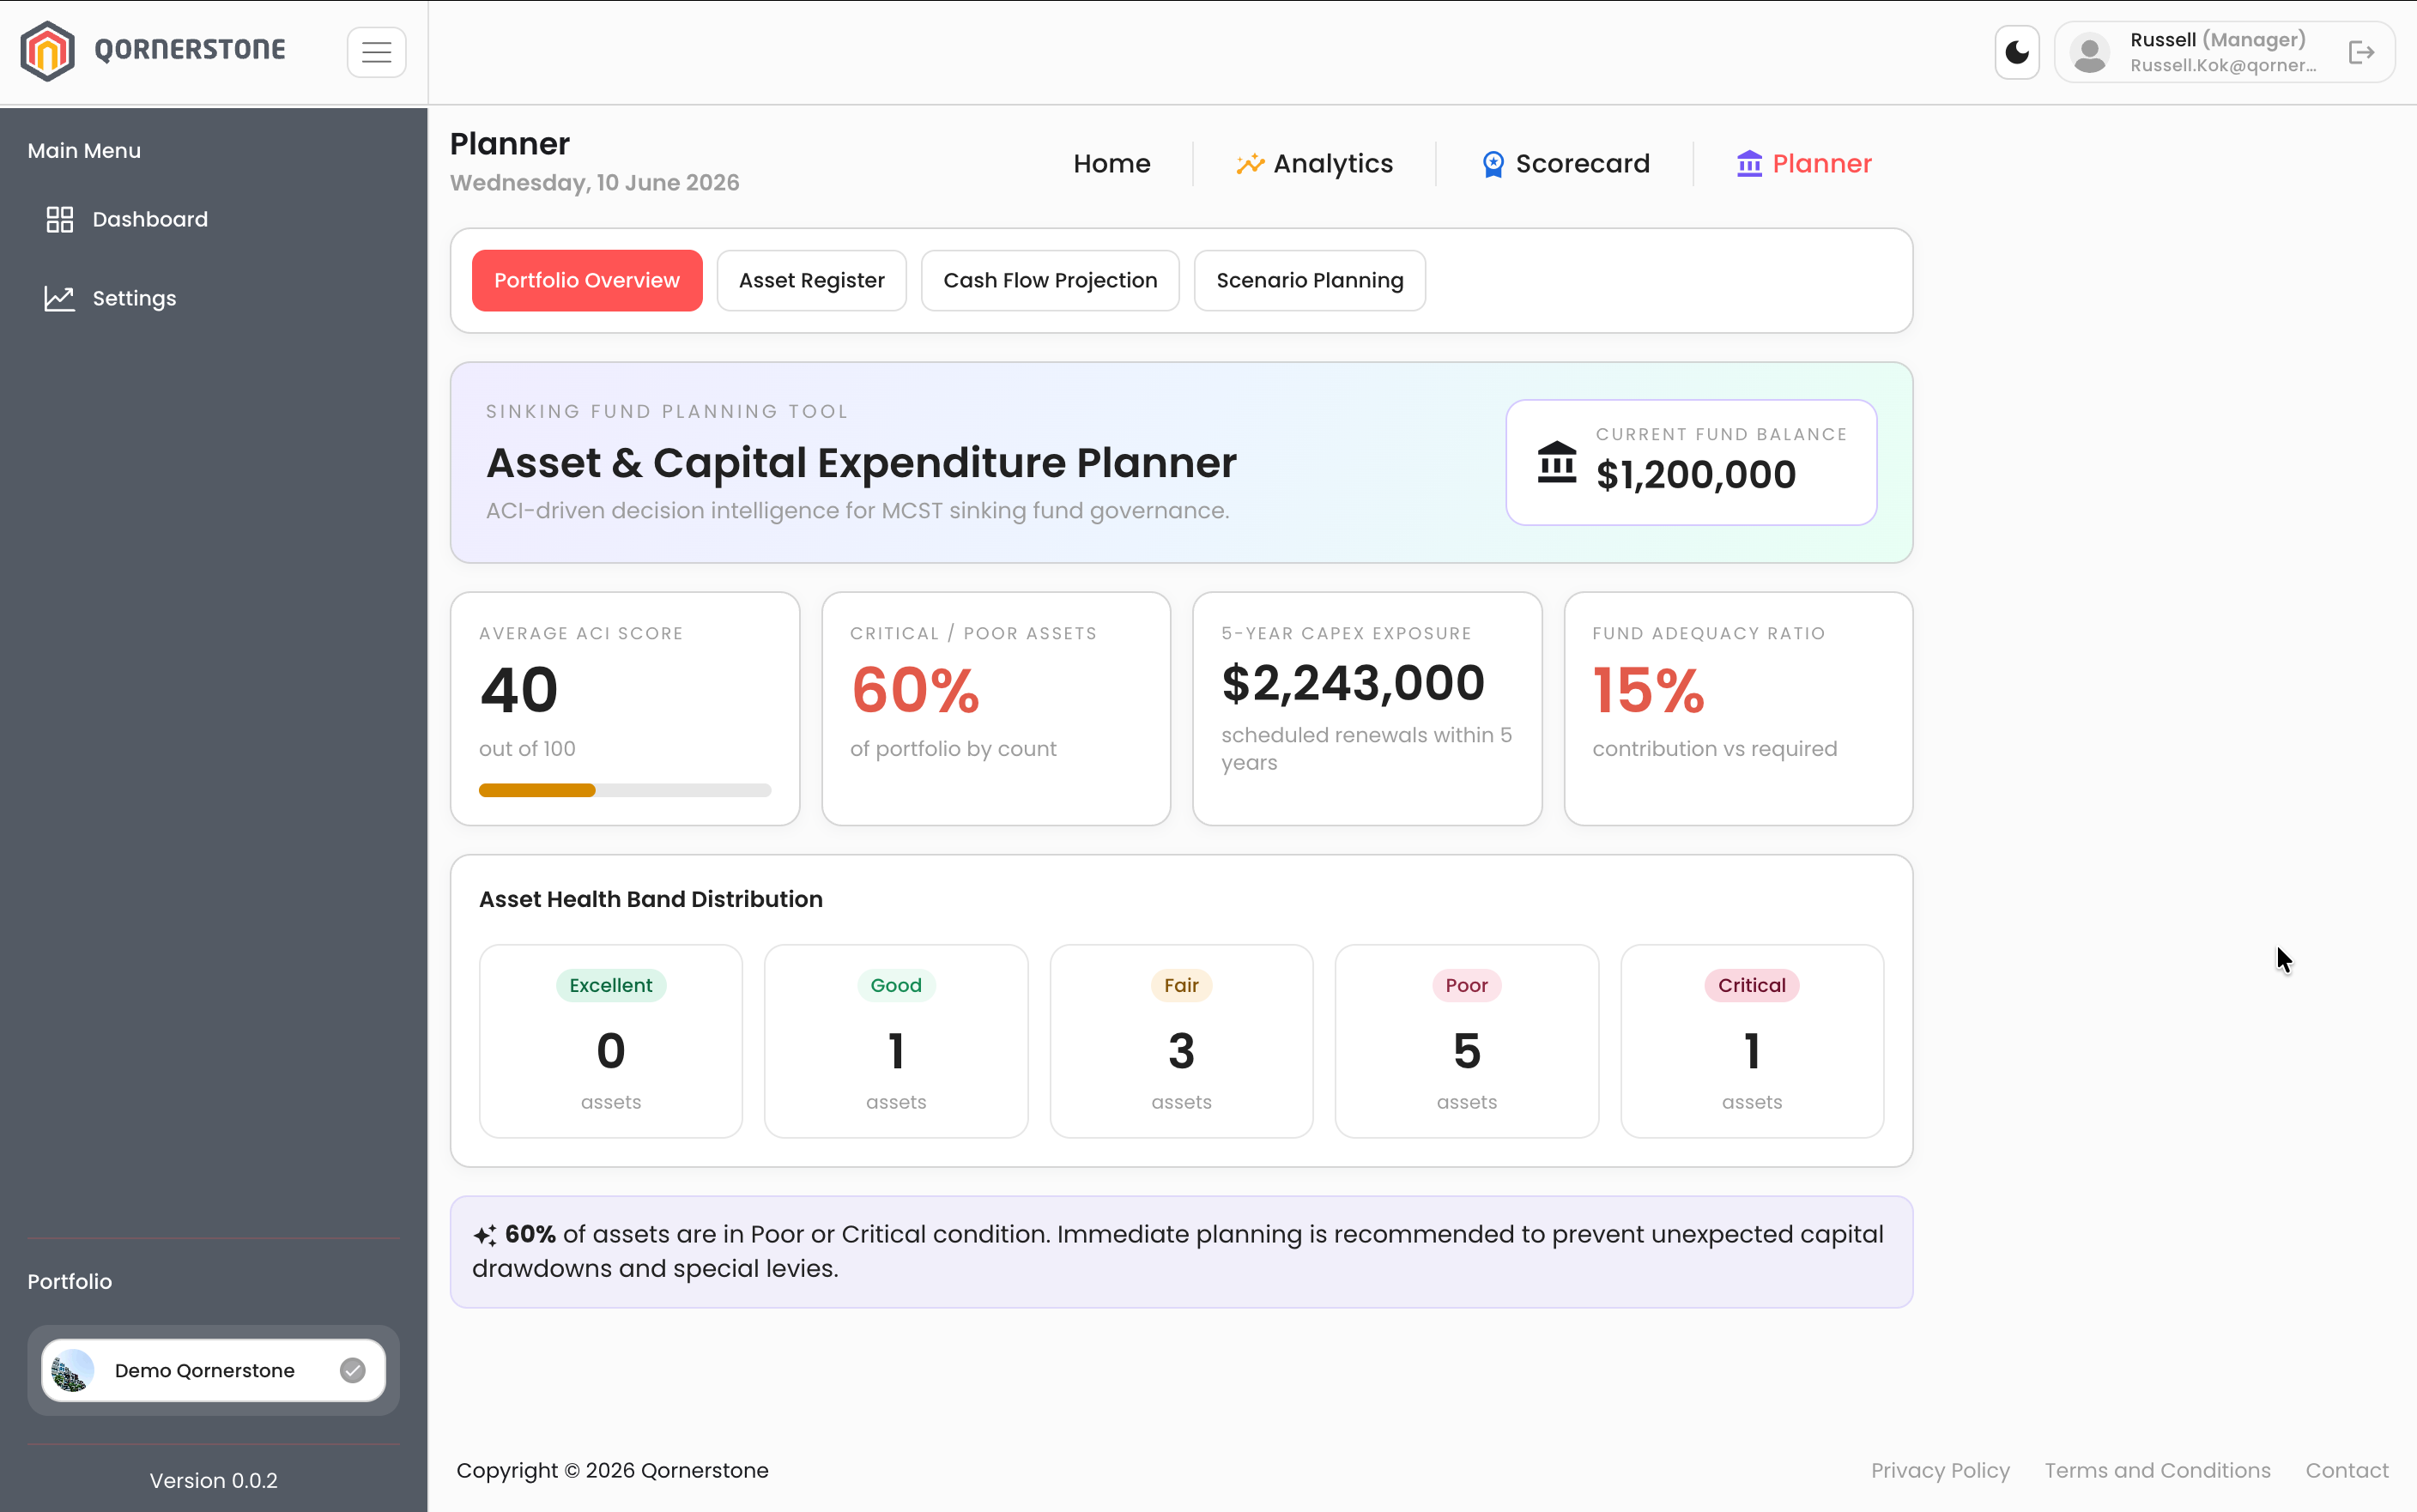
Task: Click the Good band badge
Action: pyautogui.click(x=896, y=985)
